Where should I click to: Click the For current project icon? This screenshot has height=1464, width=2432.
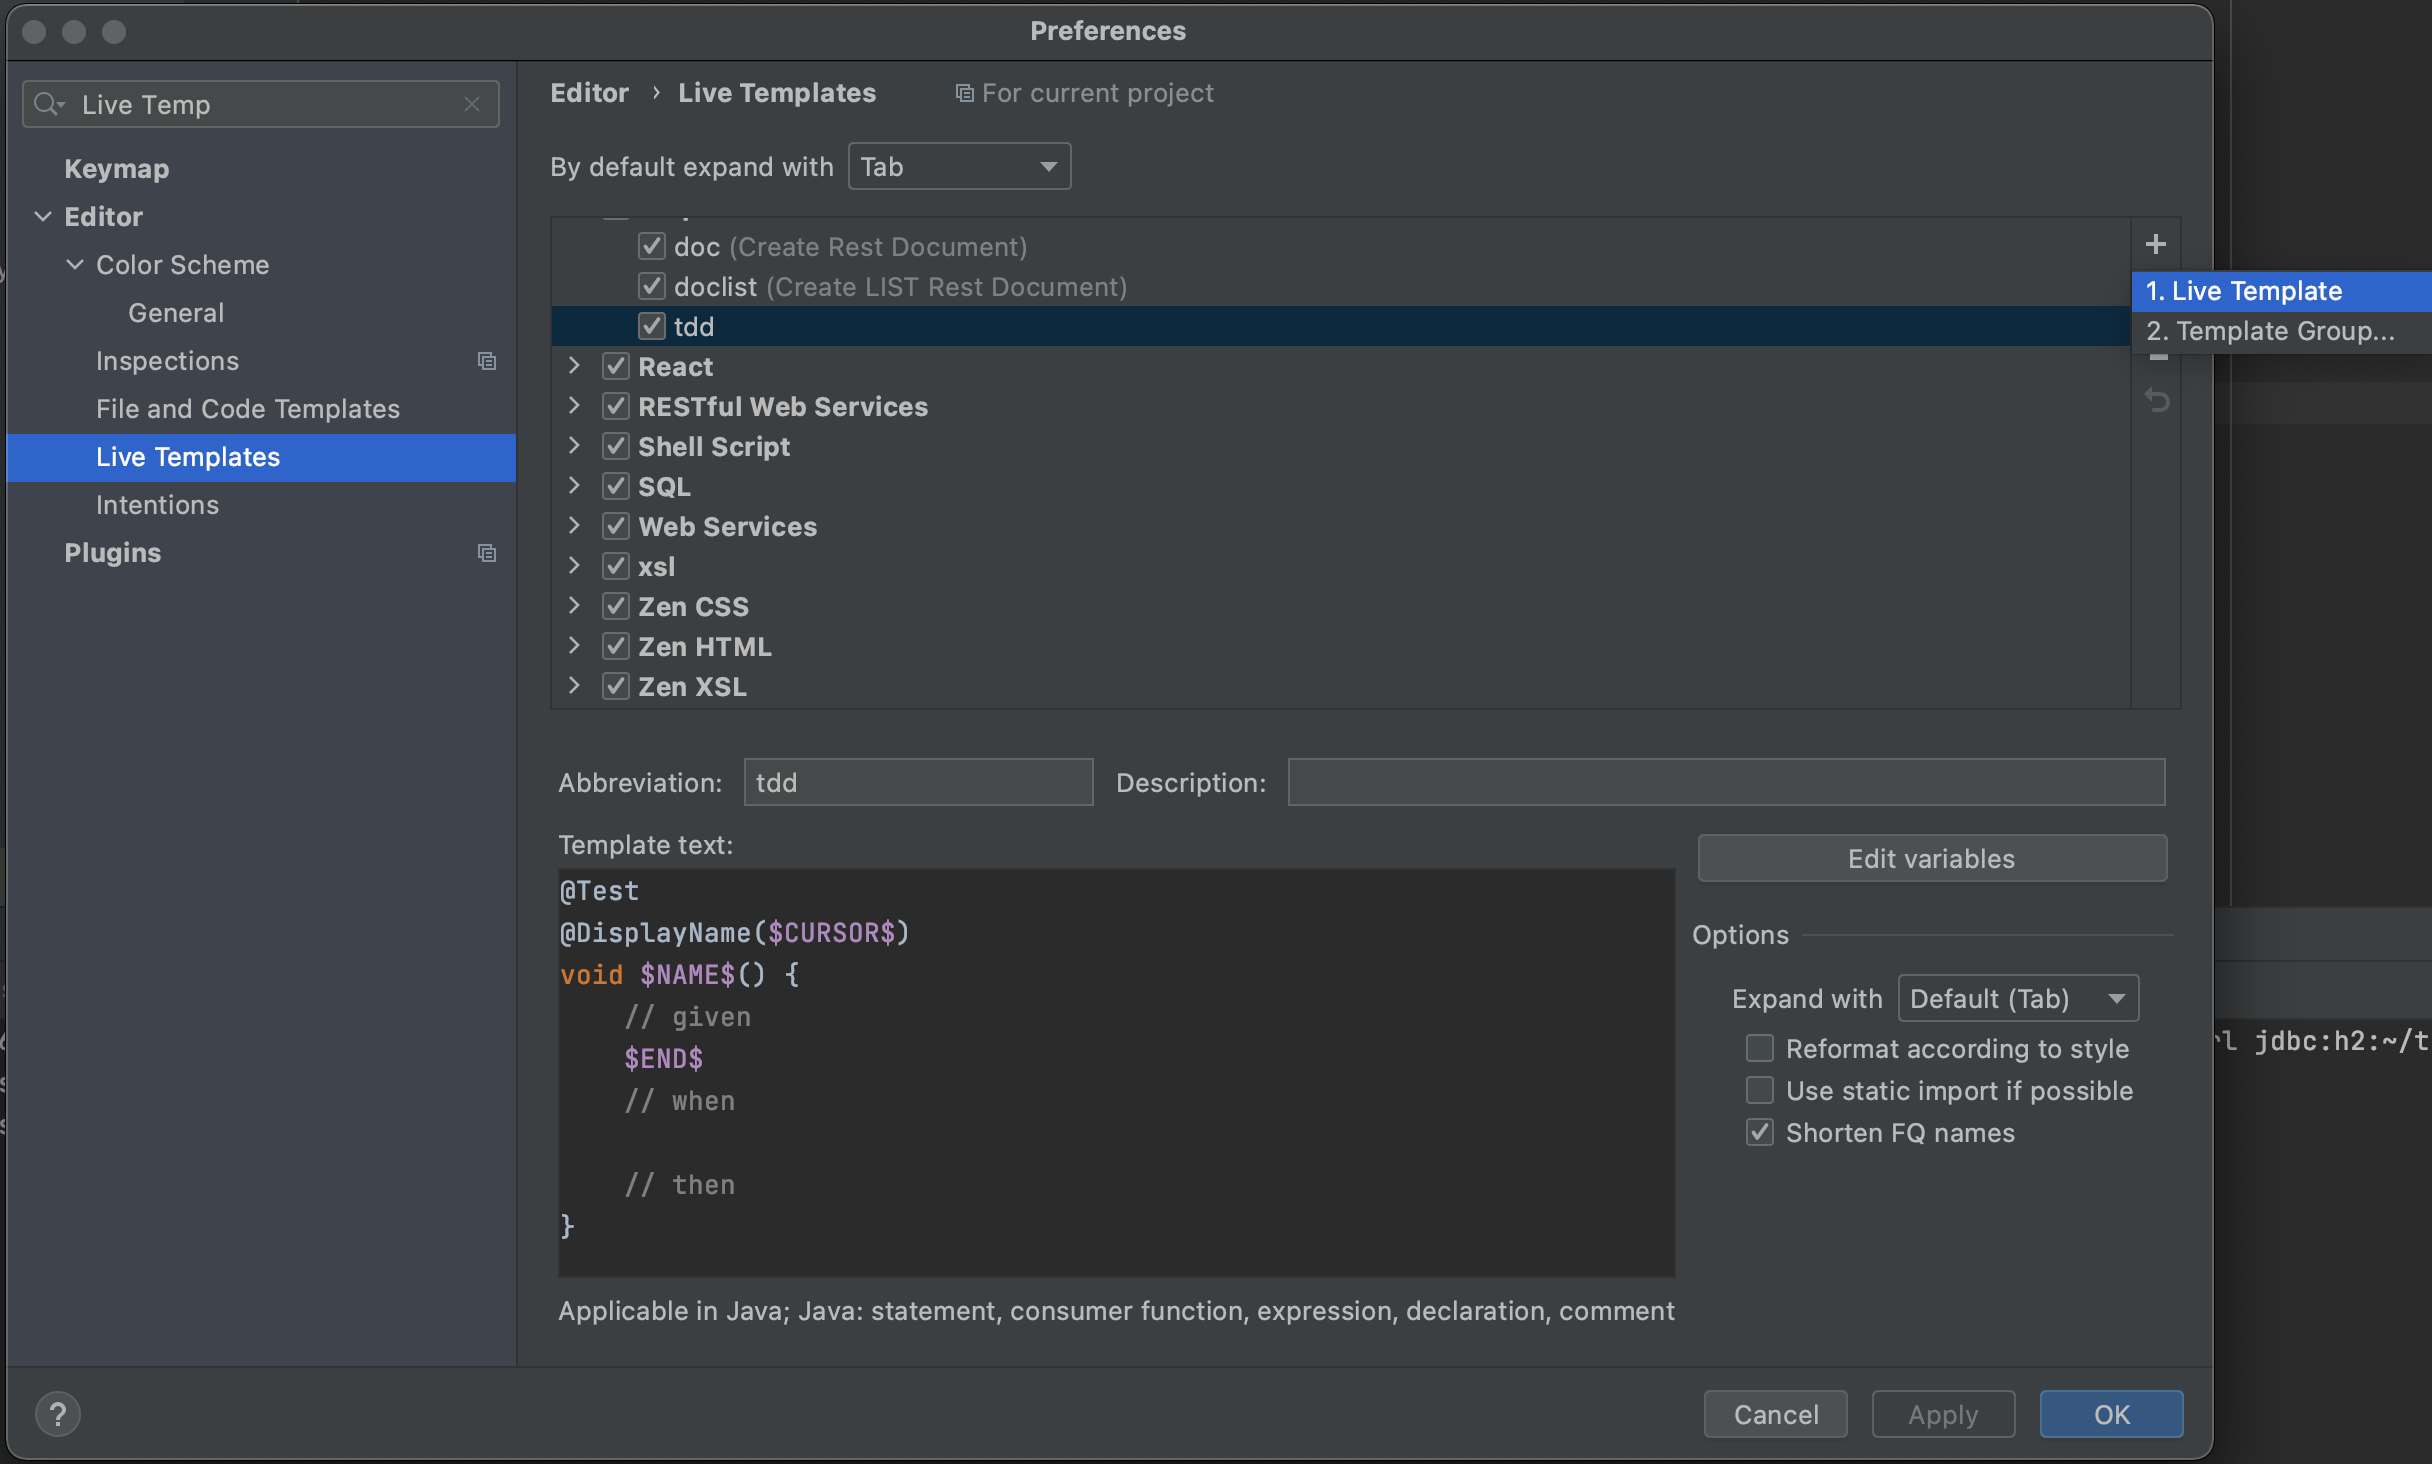[x=964, y=93]
